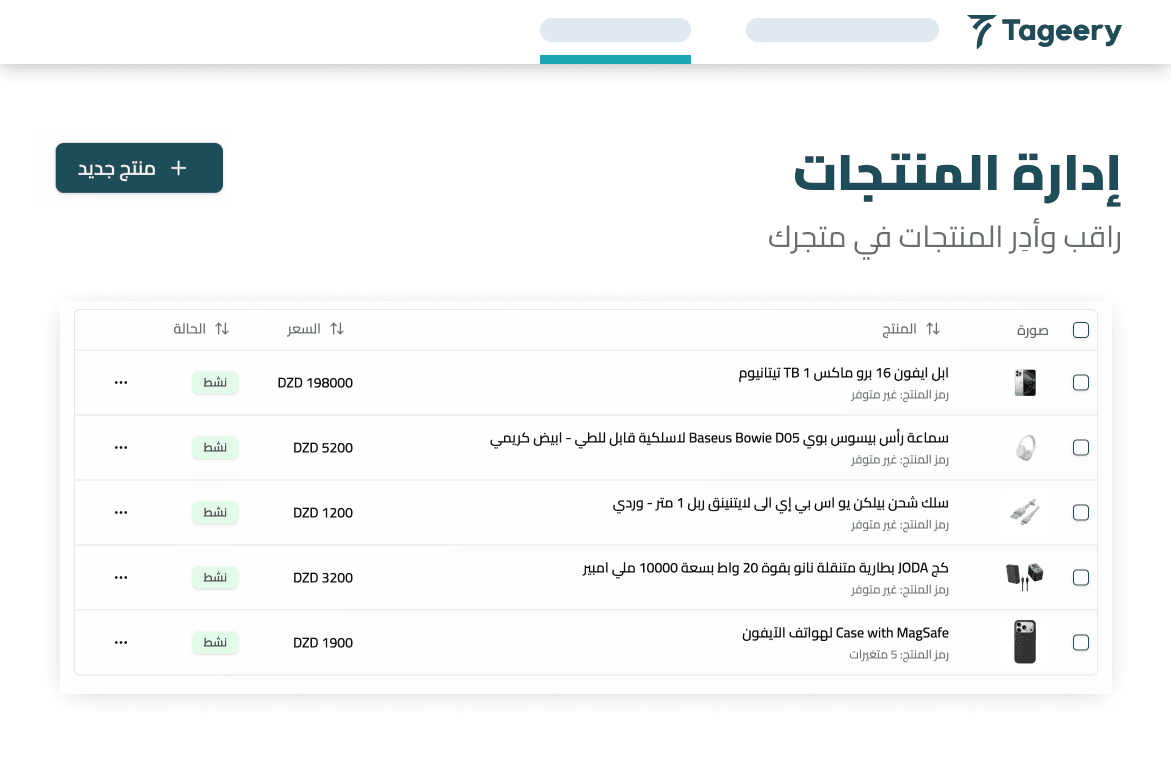This screenshot has height=762, width=1171.
Task: Check the Case with MagSafe row checkbox
Action: [x=1081, y=642]
